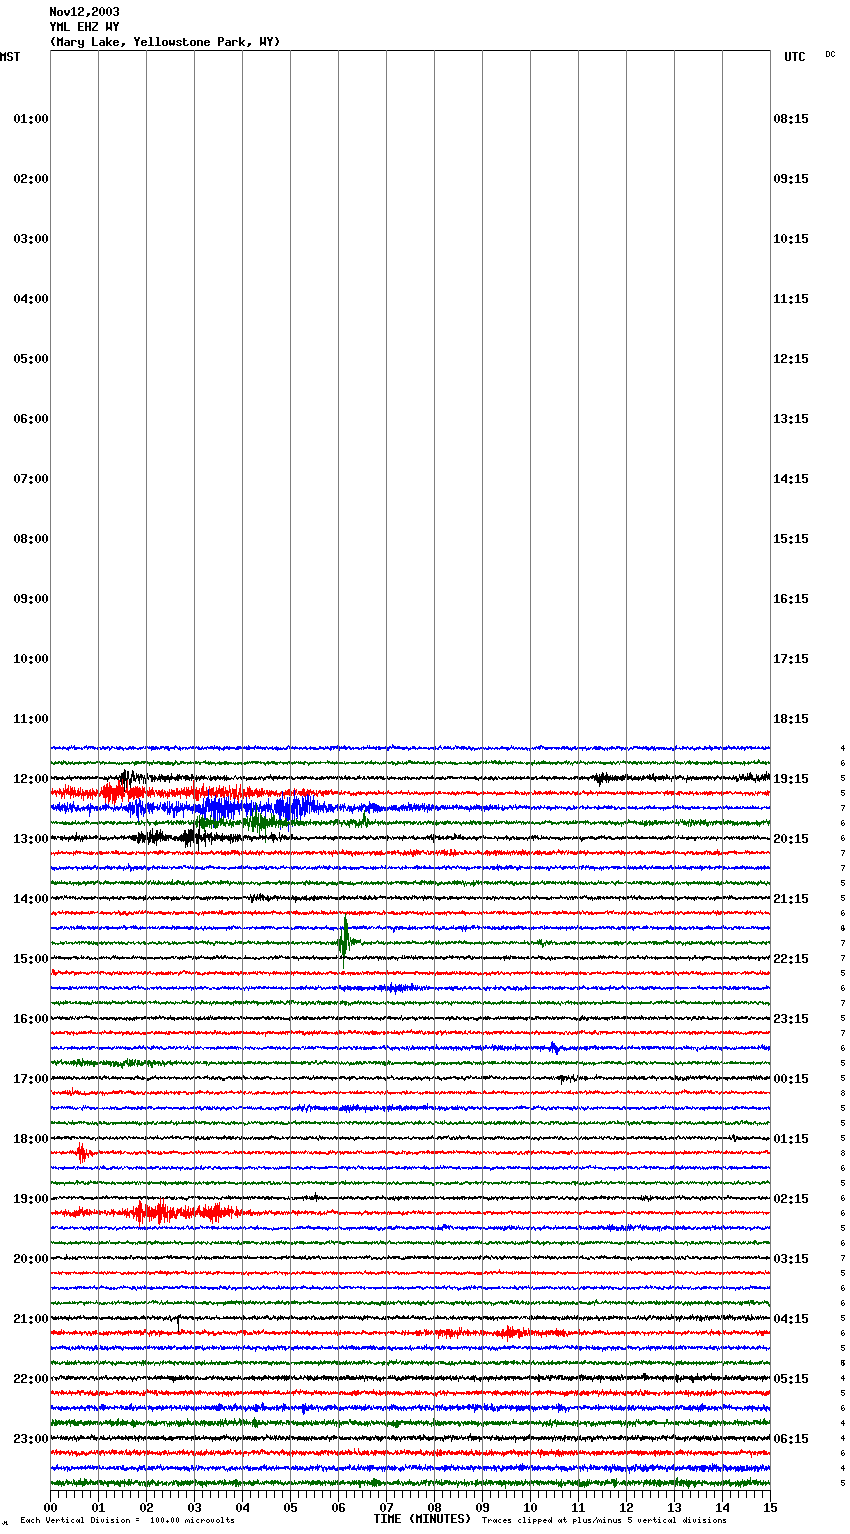Click the UTC time label "06:15"
The height and width of the screenshot is (1534, 850).
point(791,1439)
